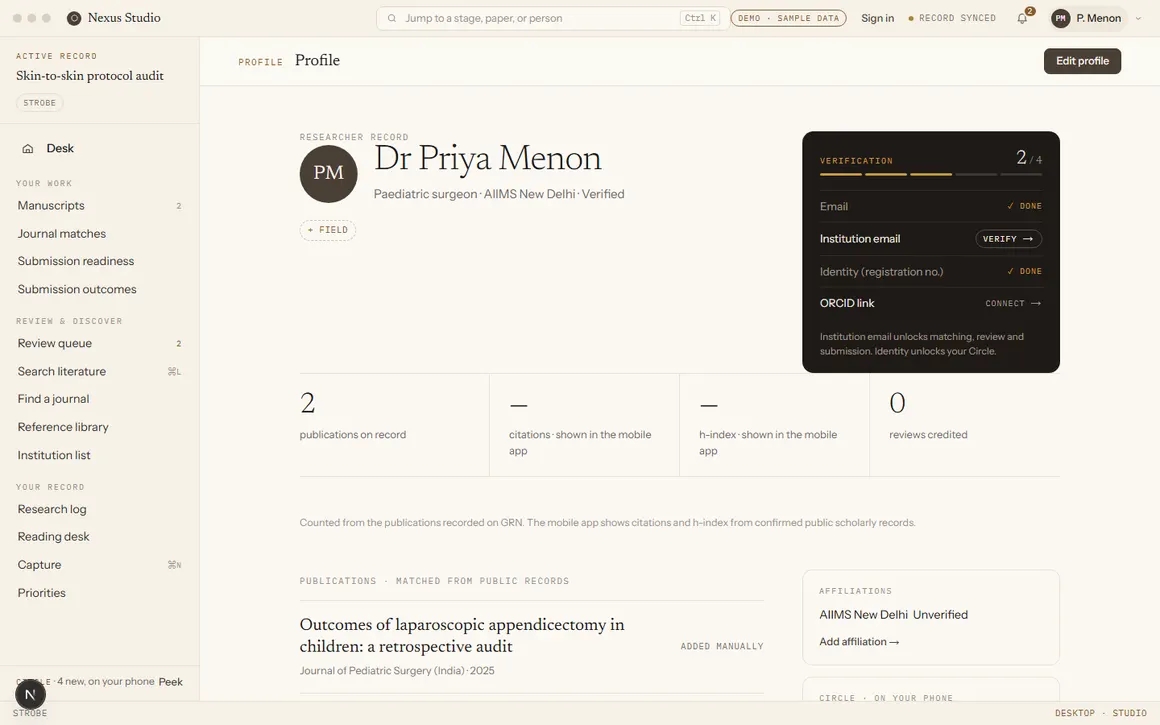Click the citations stat cell

coord(584,425)
